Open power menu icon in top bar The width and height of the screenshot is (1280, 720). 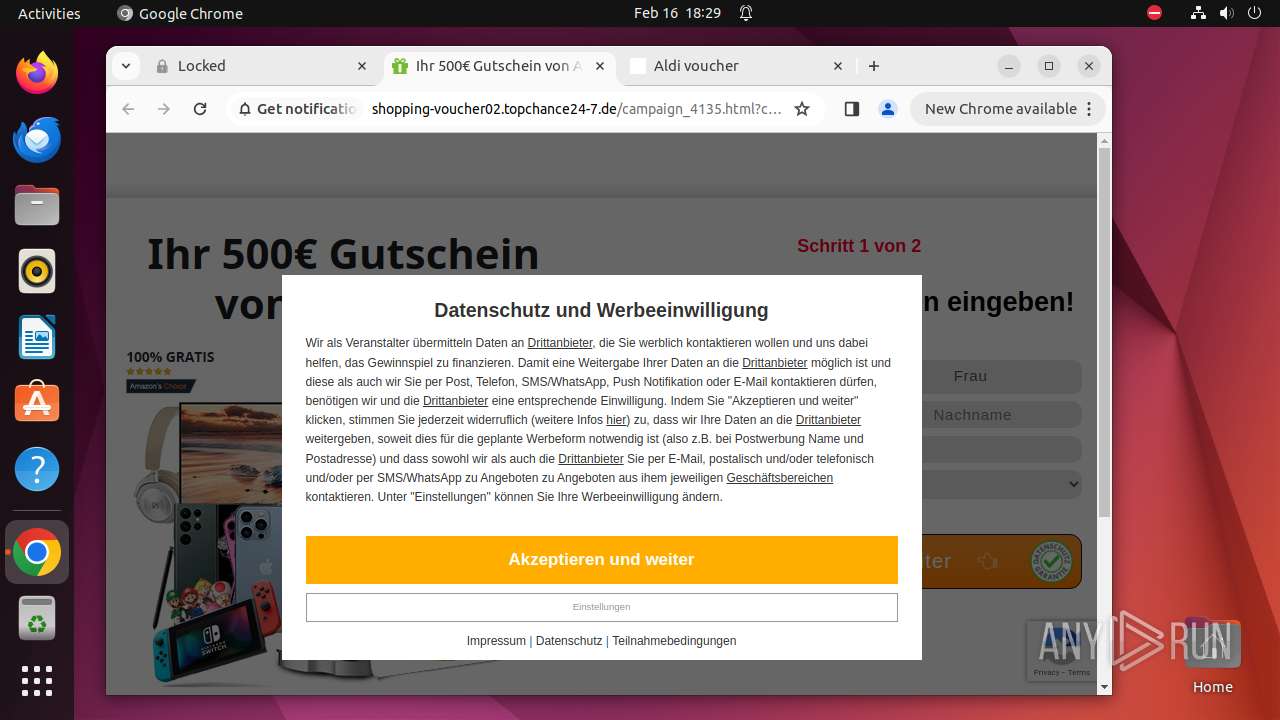1254,13
